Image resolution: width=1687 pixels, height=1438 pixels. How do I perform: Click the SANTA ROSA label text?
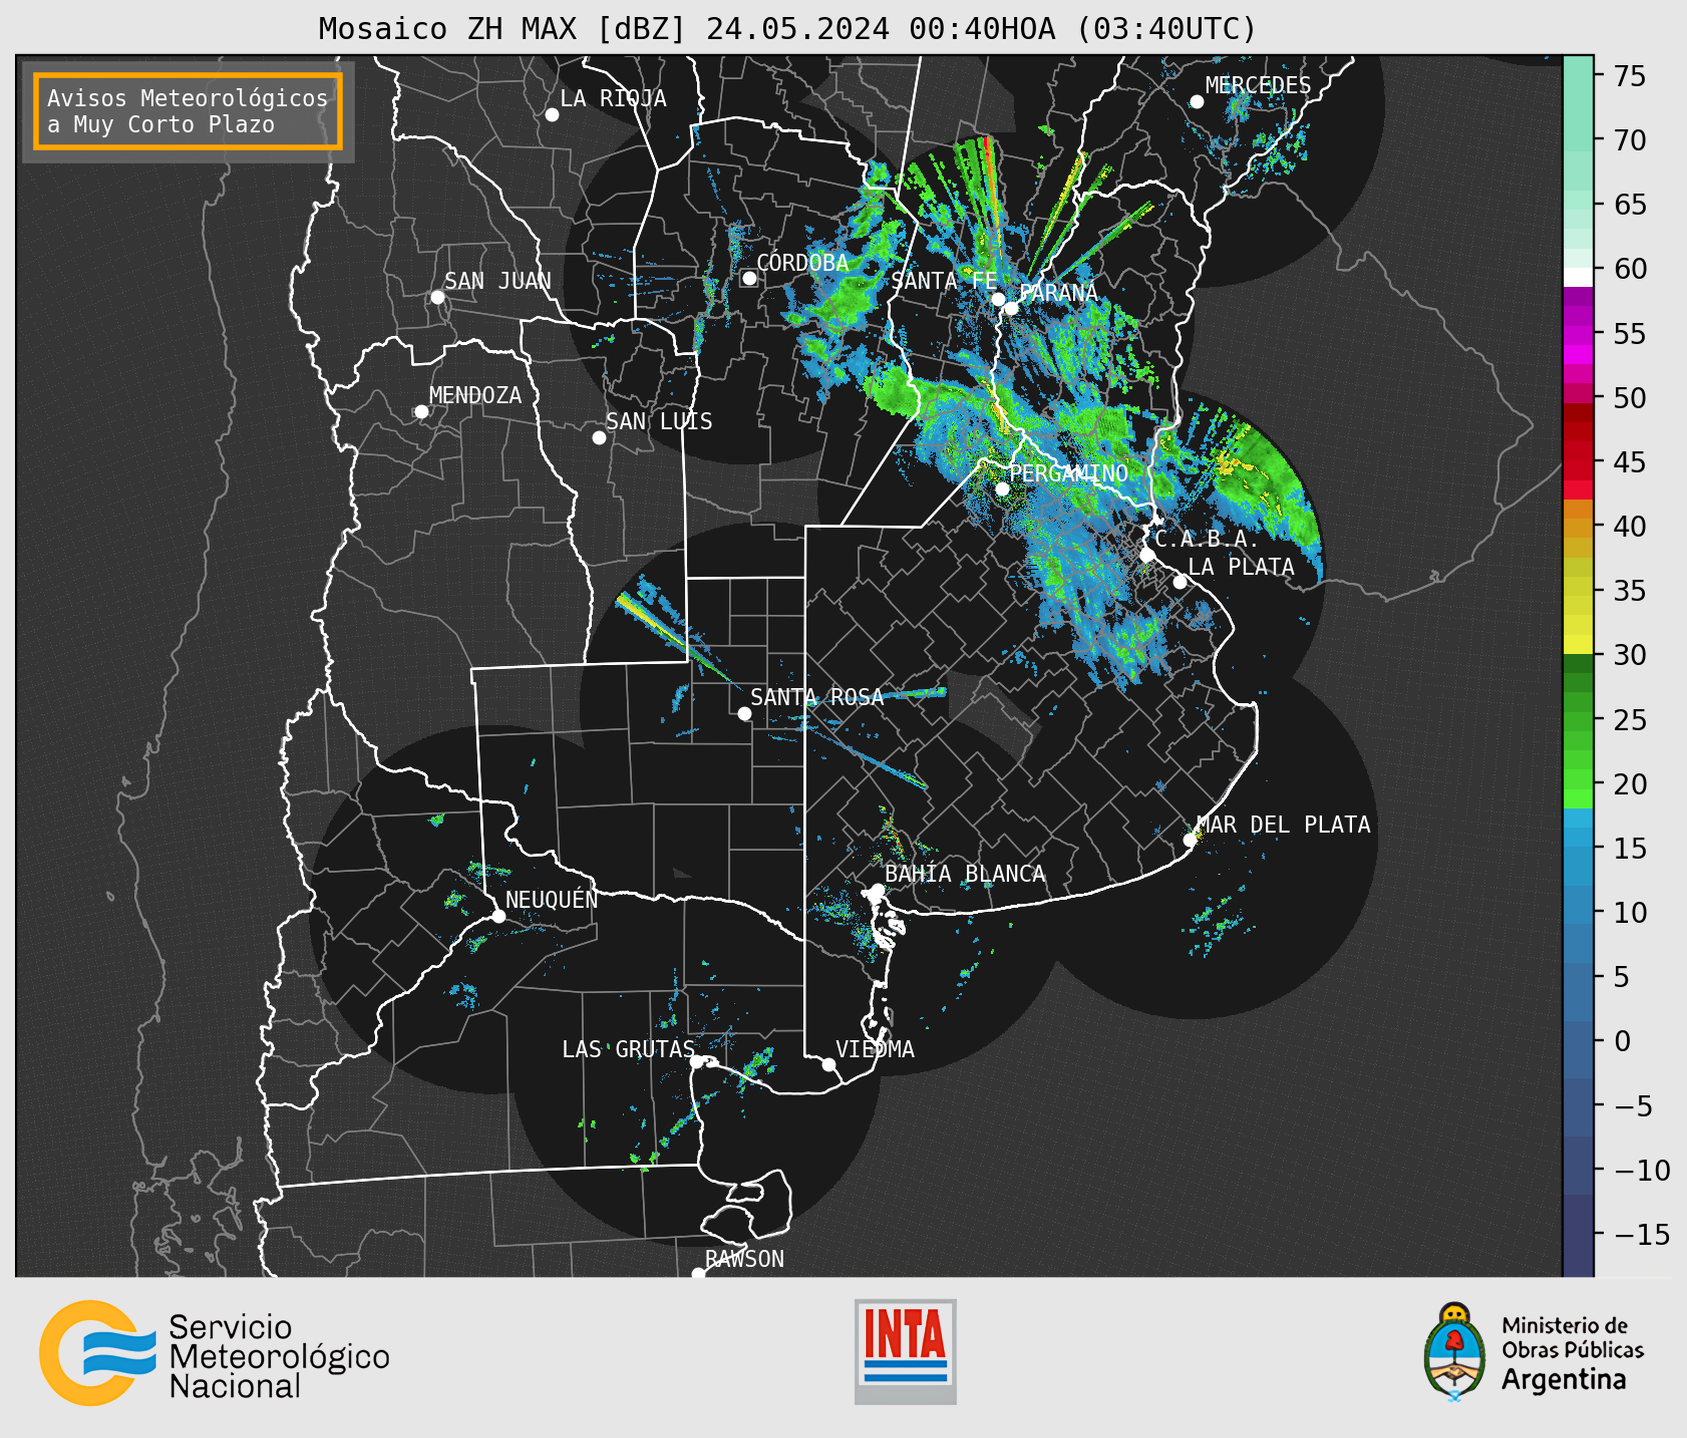point(817,697)
